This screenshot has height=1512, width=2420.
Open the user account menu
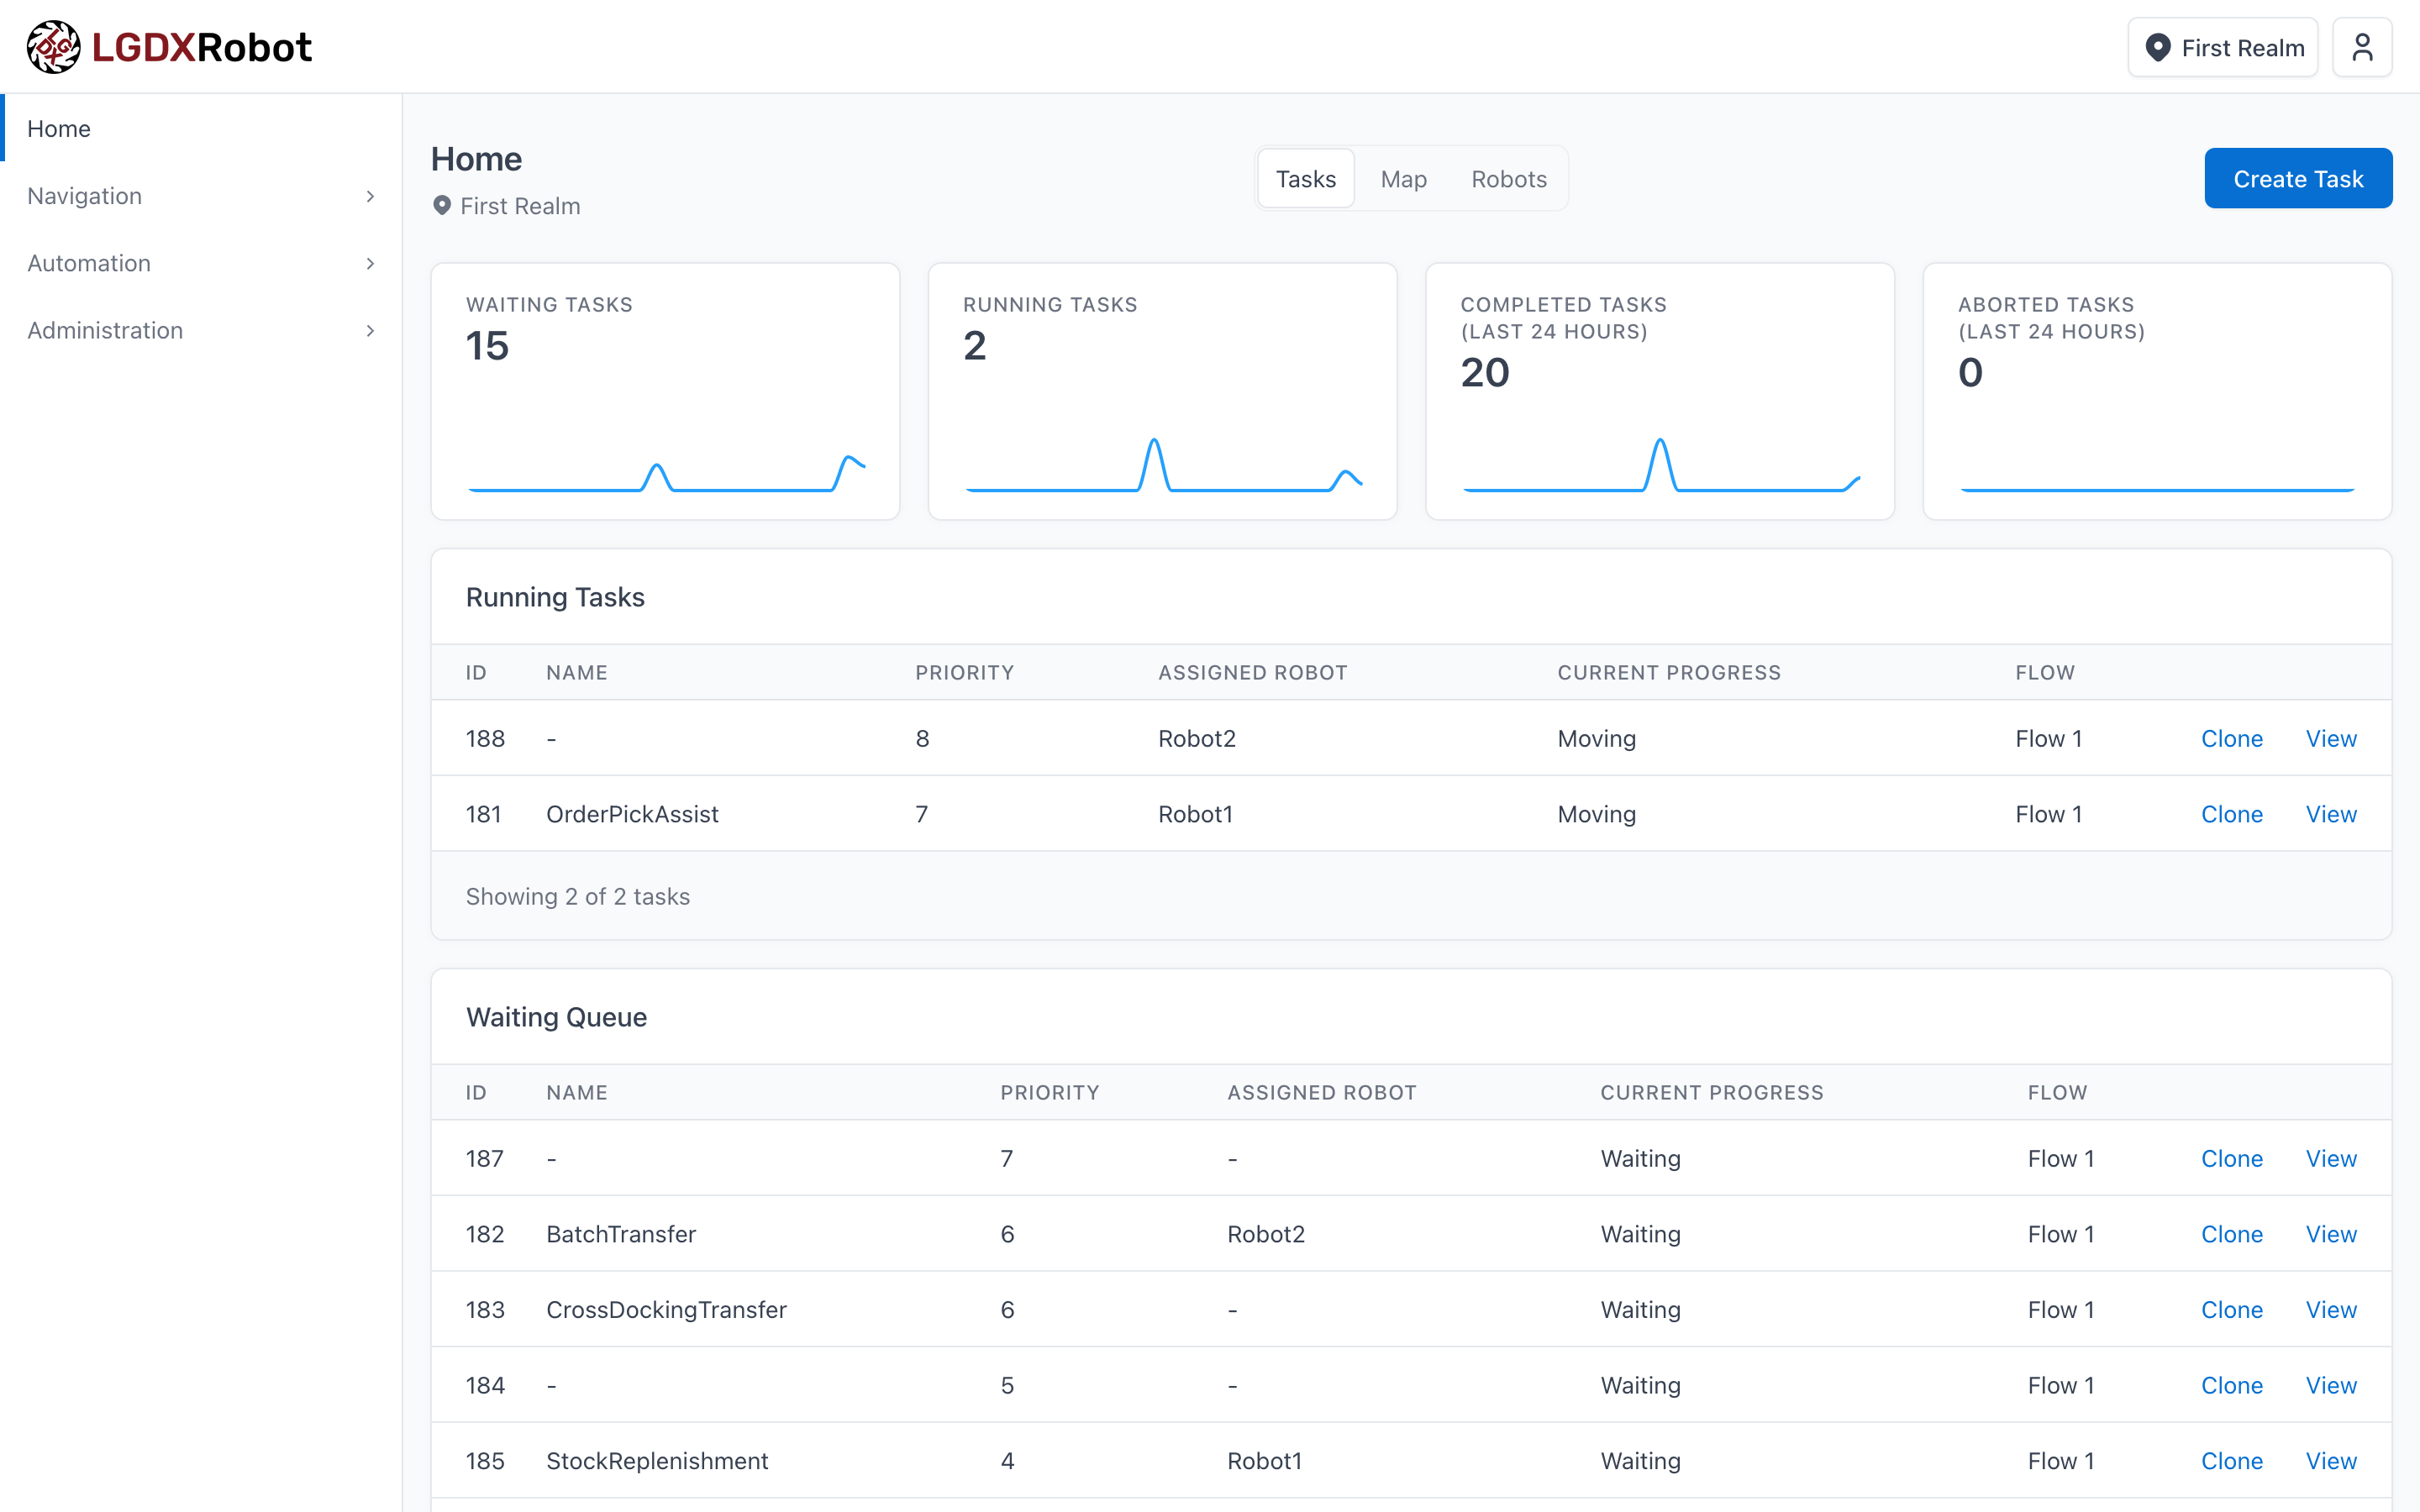(x=2362, y=46)
